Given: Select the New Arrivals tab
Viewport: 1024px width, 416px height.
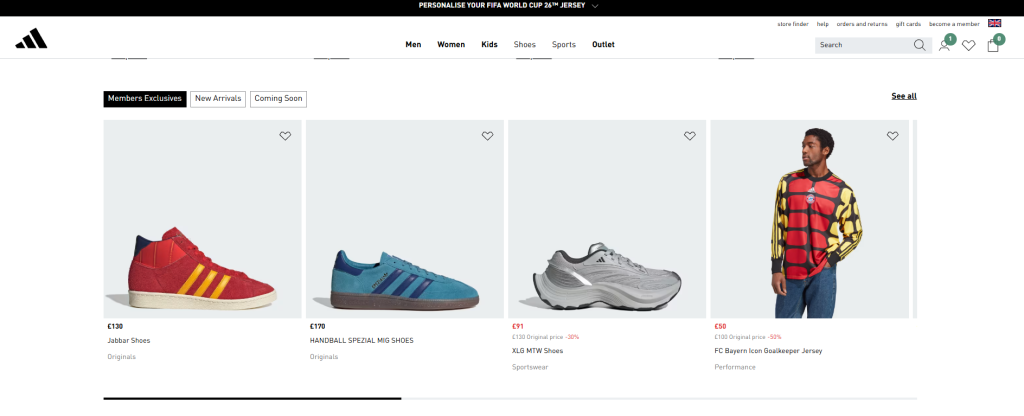Looking at the screenshot, I should click(x=218, y=99).
